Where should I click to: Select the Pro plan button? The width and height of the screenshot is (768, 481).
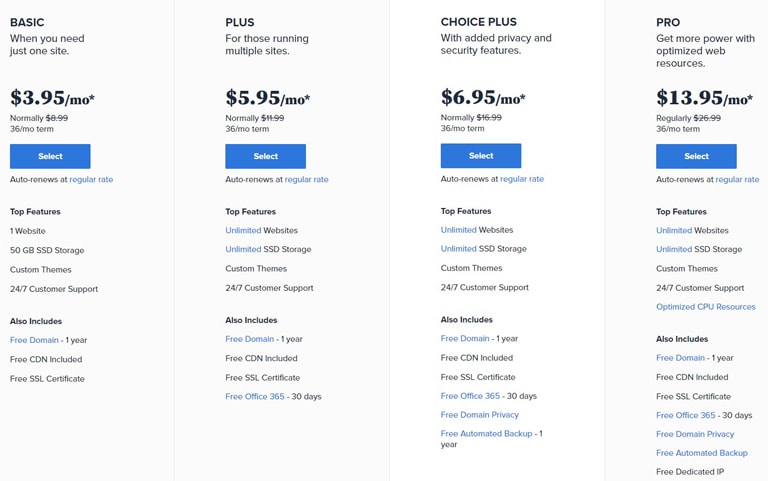(696, 156)
